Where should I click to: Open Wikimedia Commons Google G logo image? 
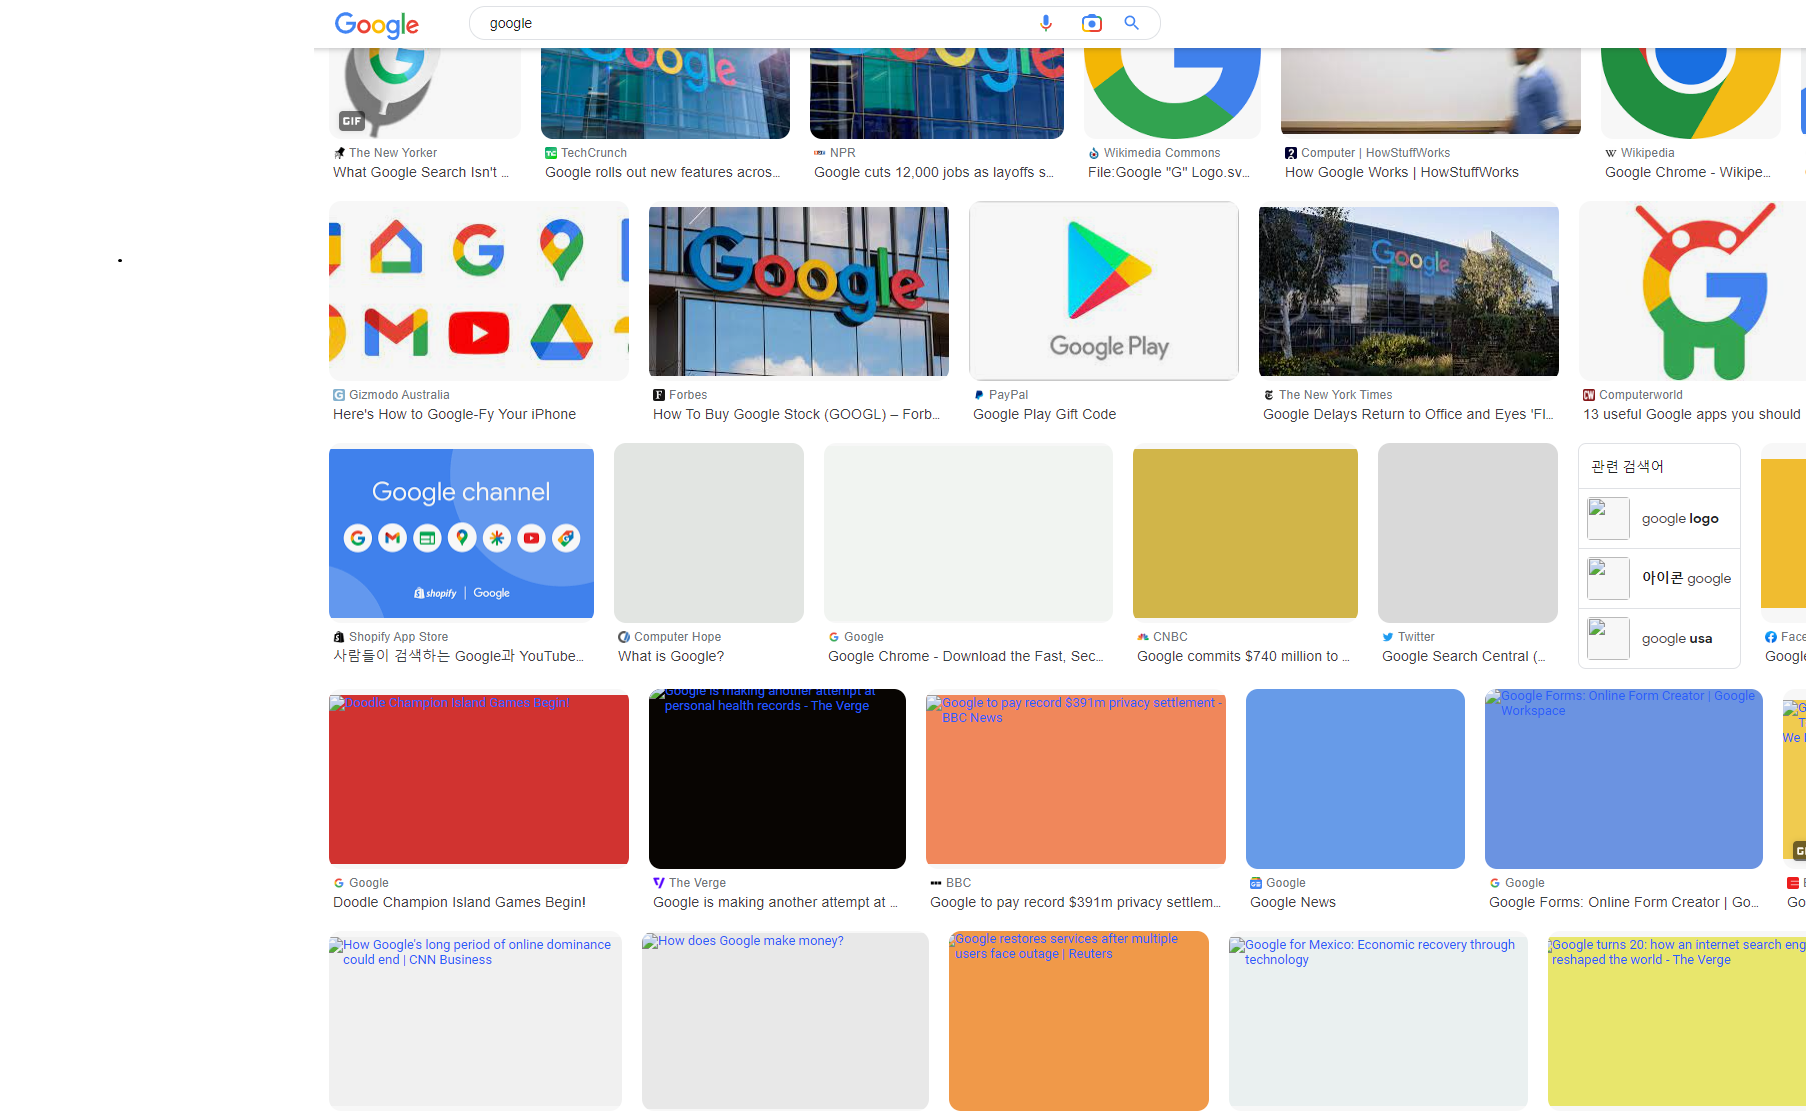[1172, 93]
